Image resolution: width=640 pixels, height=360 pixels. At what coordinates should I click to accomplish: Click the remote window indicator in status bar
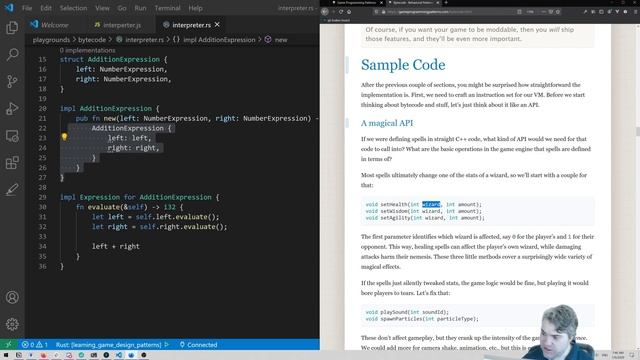[8, 344]
